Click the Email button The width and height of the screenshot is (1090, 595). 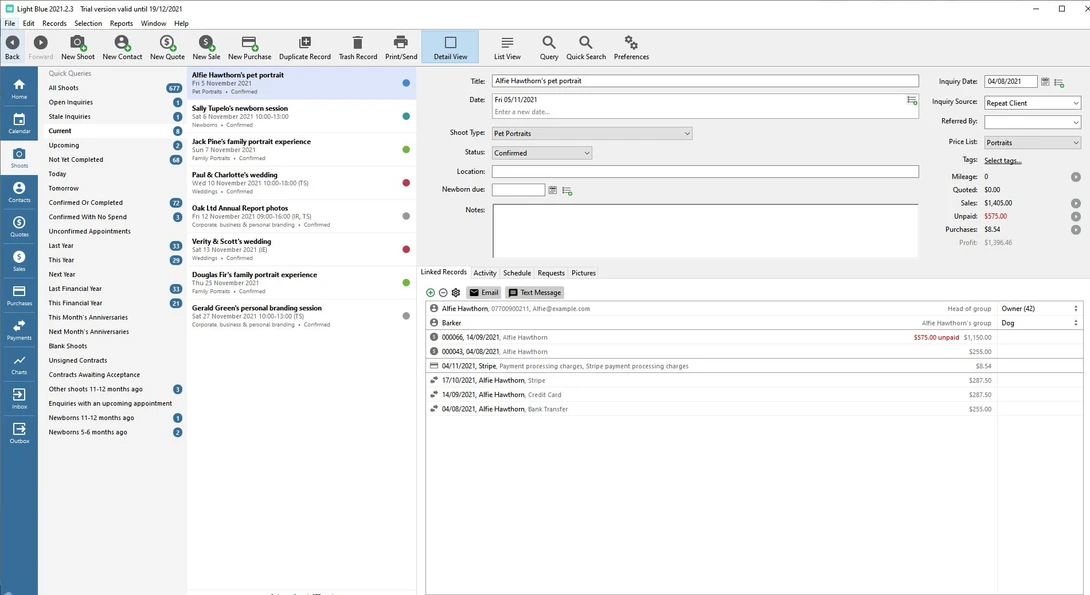click(484, 293)
